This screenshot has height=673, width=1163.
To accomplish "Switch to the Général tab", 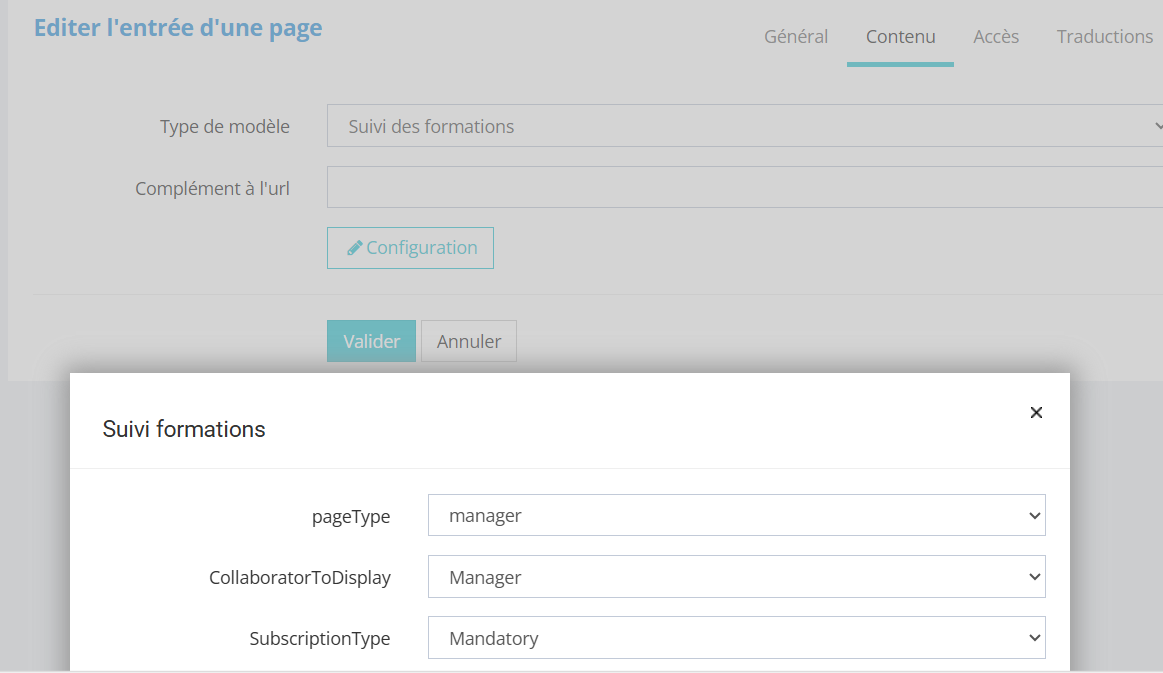I will tap(796, 37).
